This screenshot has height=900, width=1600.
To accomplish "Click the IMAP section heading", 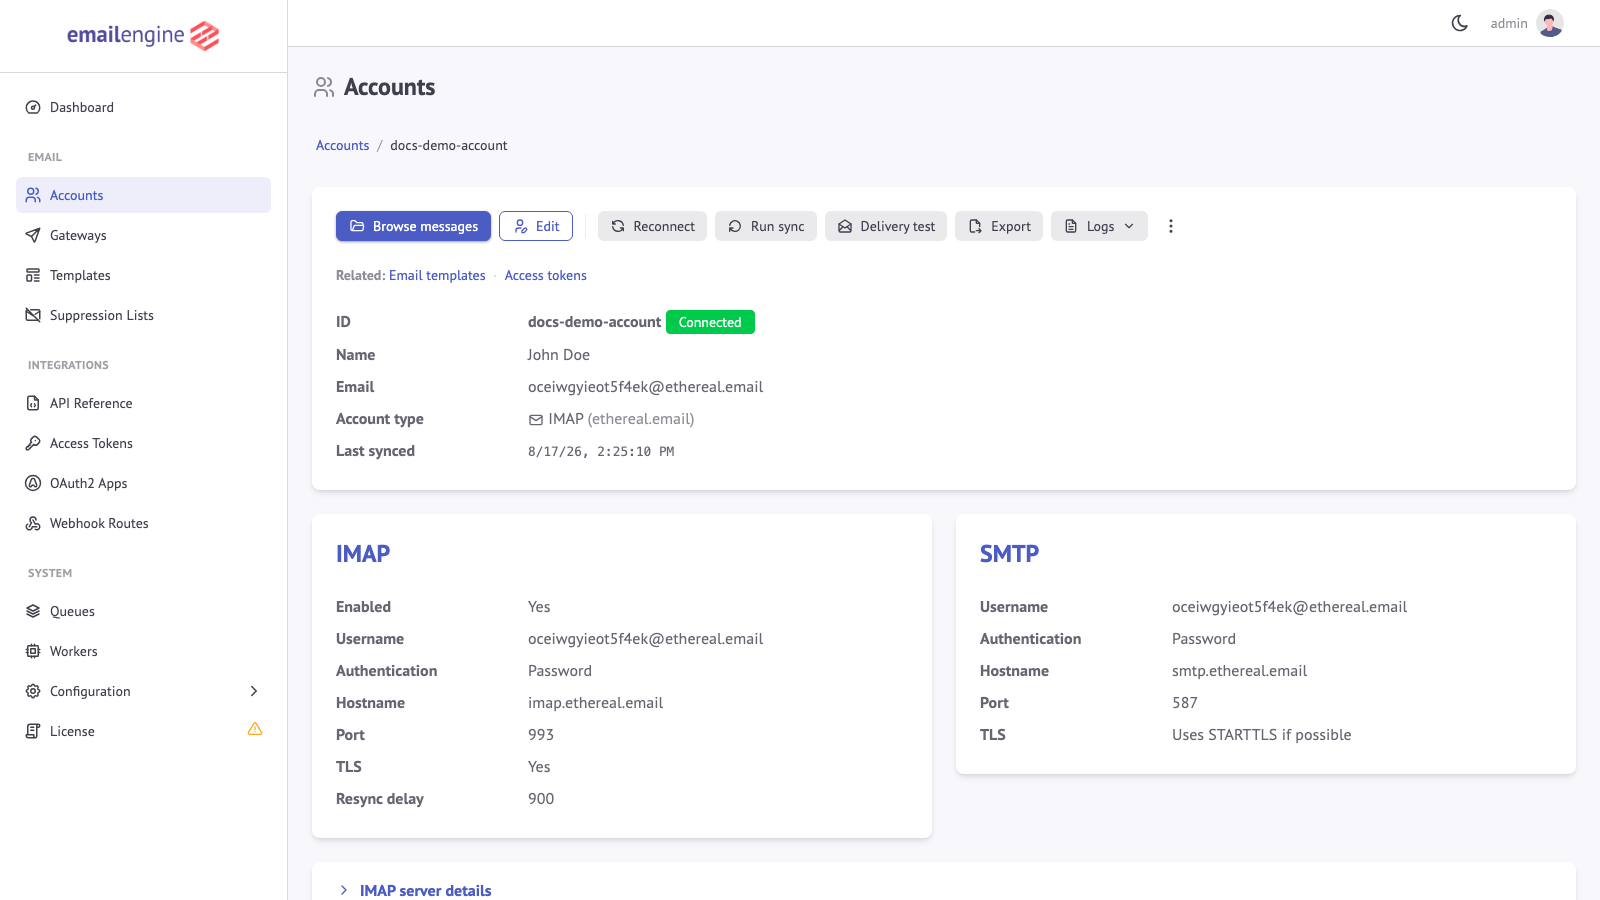I will [x=363, y=554].
